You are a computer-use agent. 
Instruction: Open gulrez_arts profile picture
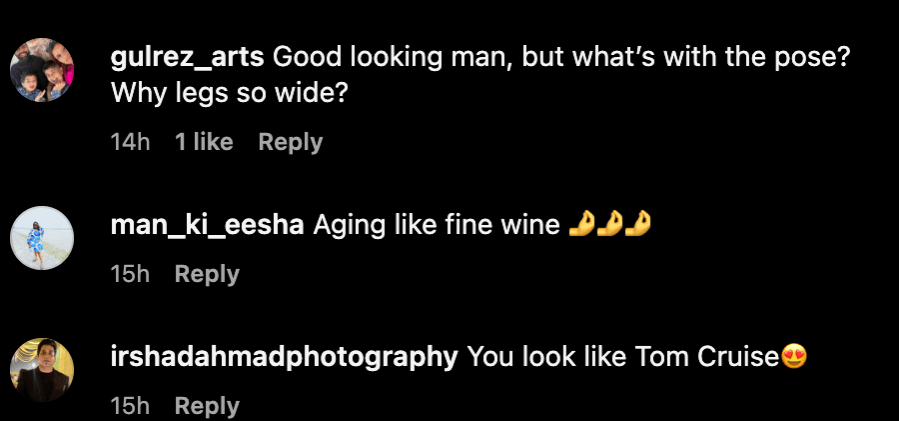pyautogui.click(x=42, y=71)
